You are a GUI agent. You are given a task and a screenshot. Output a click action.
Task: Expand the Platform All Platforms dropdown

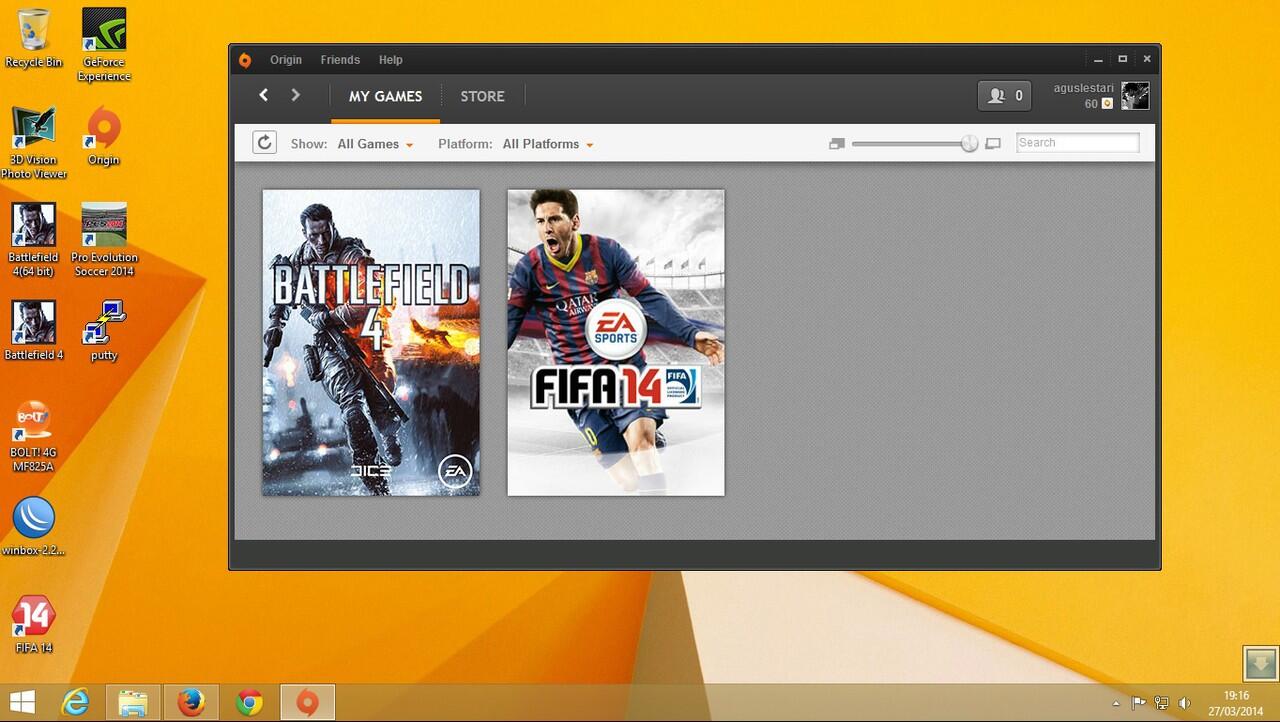548,144
